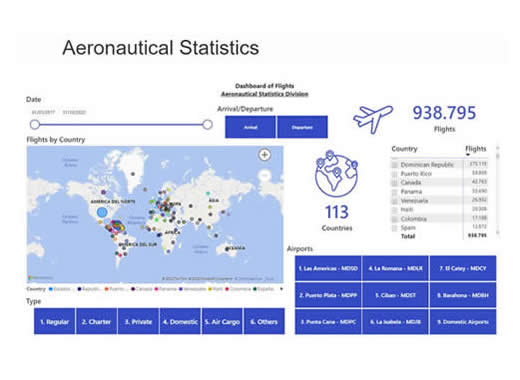Click the airplane flights icon

(373, 119)
